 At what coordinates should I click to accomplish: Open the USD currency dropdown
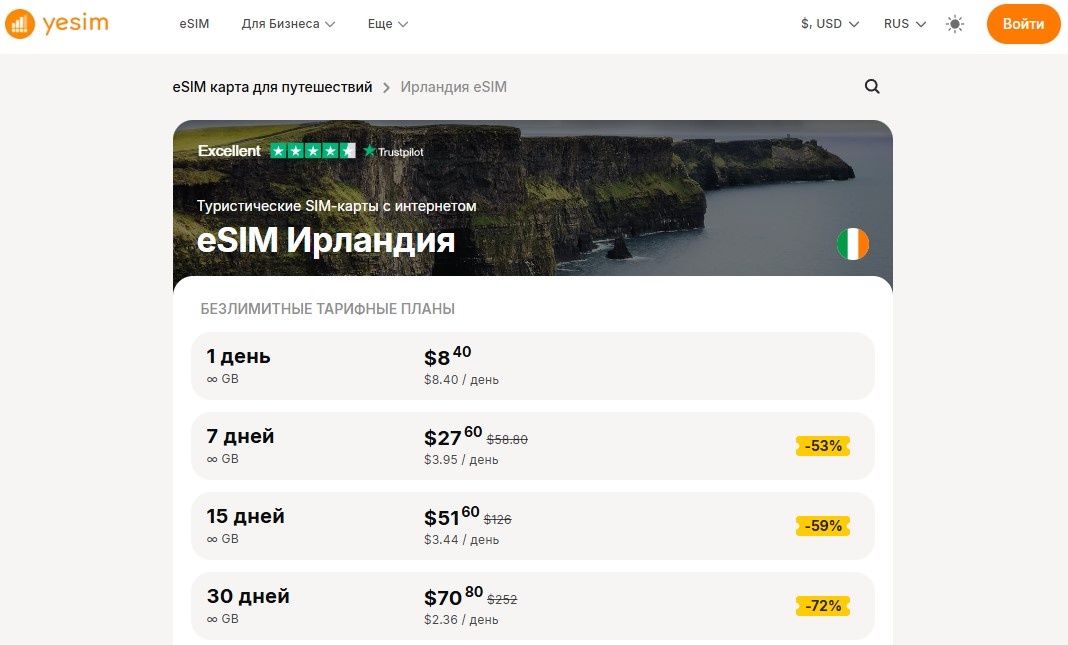coord(828,23)
